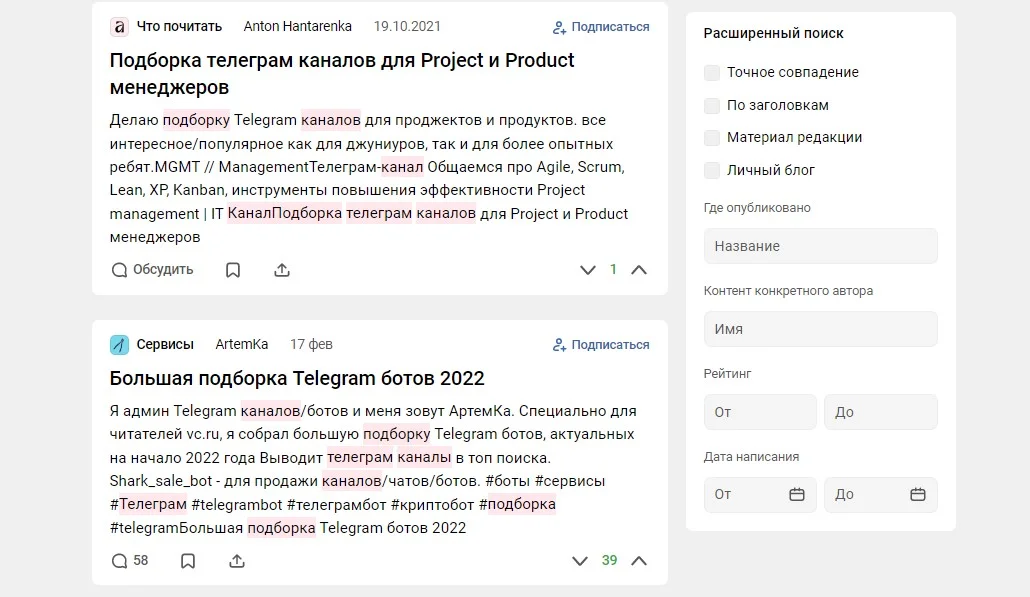Check the 'По заголовкам' option

[x=712, y=105]
